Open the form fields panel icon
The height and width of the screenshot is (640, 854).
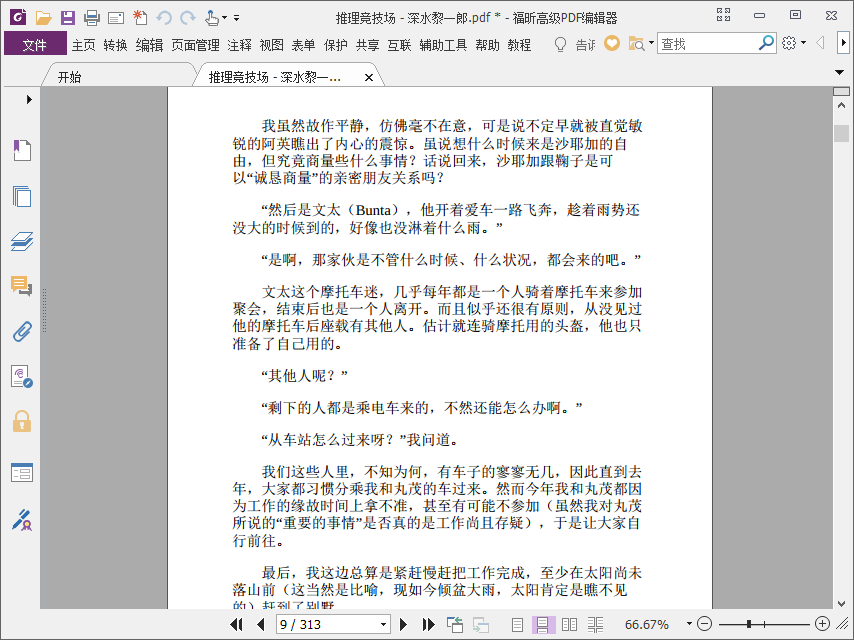click(x=22, y=472)
